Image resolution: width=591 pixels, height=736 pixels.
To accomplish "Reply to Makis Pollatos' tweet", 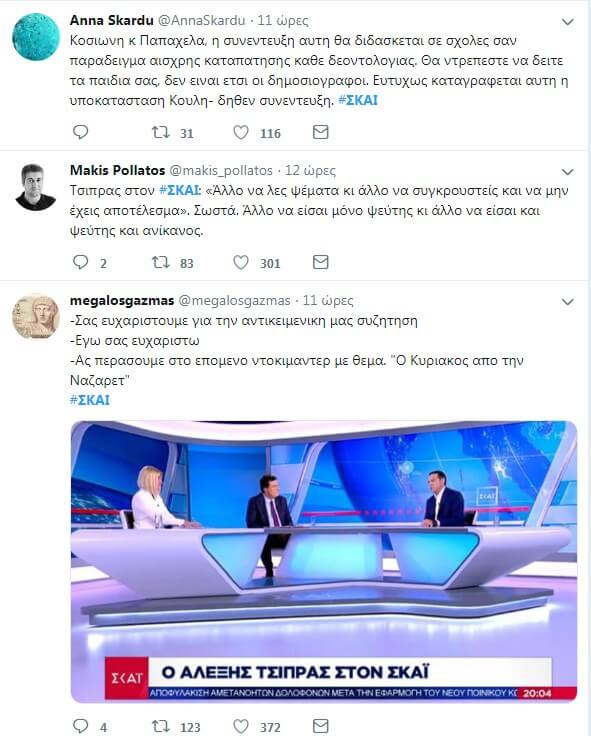I will click(x=81, y=262).
